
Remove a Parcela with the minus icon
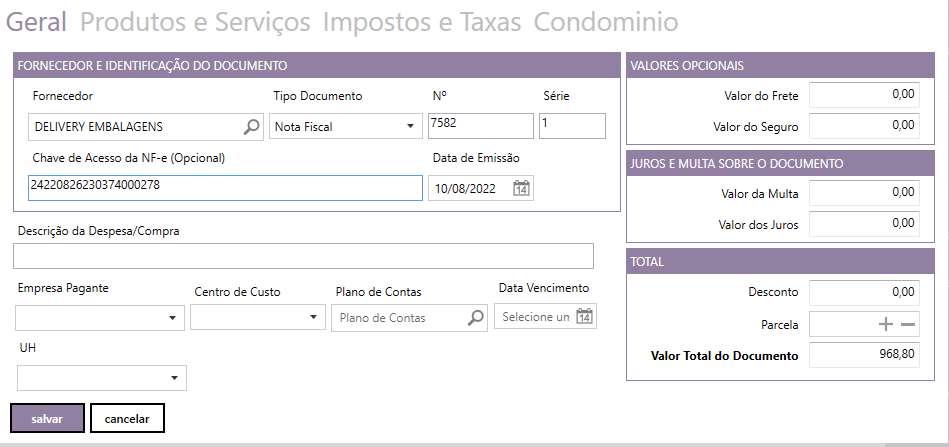(907, 324)
